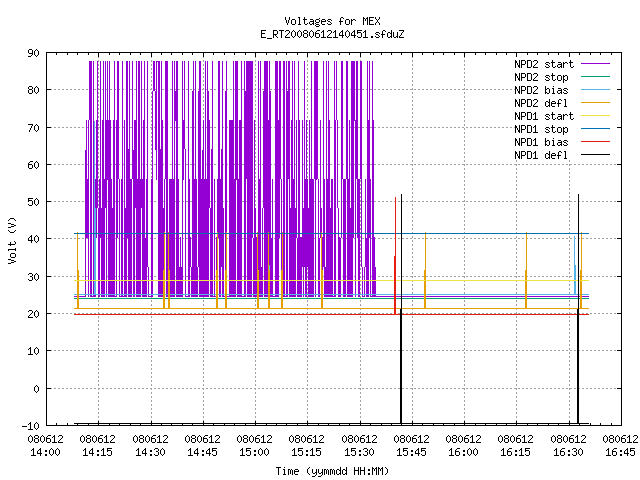Click the 'Voltages for MEX' chart title
The width and height of the screenshot is (640, 480).
click(332, 21)
